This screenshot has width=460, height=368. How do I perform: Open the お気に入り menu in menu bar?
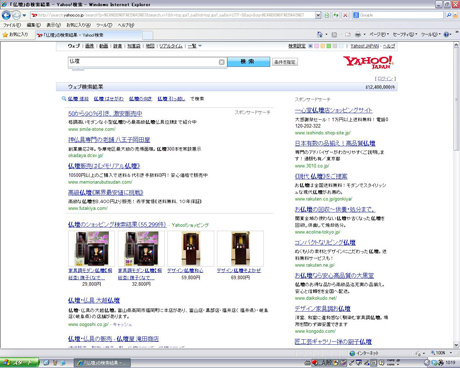point(78,25)
